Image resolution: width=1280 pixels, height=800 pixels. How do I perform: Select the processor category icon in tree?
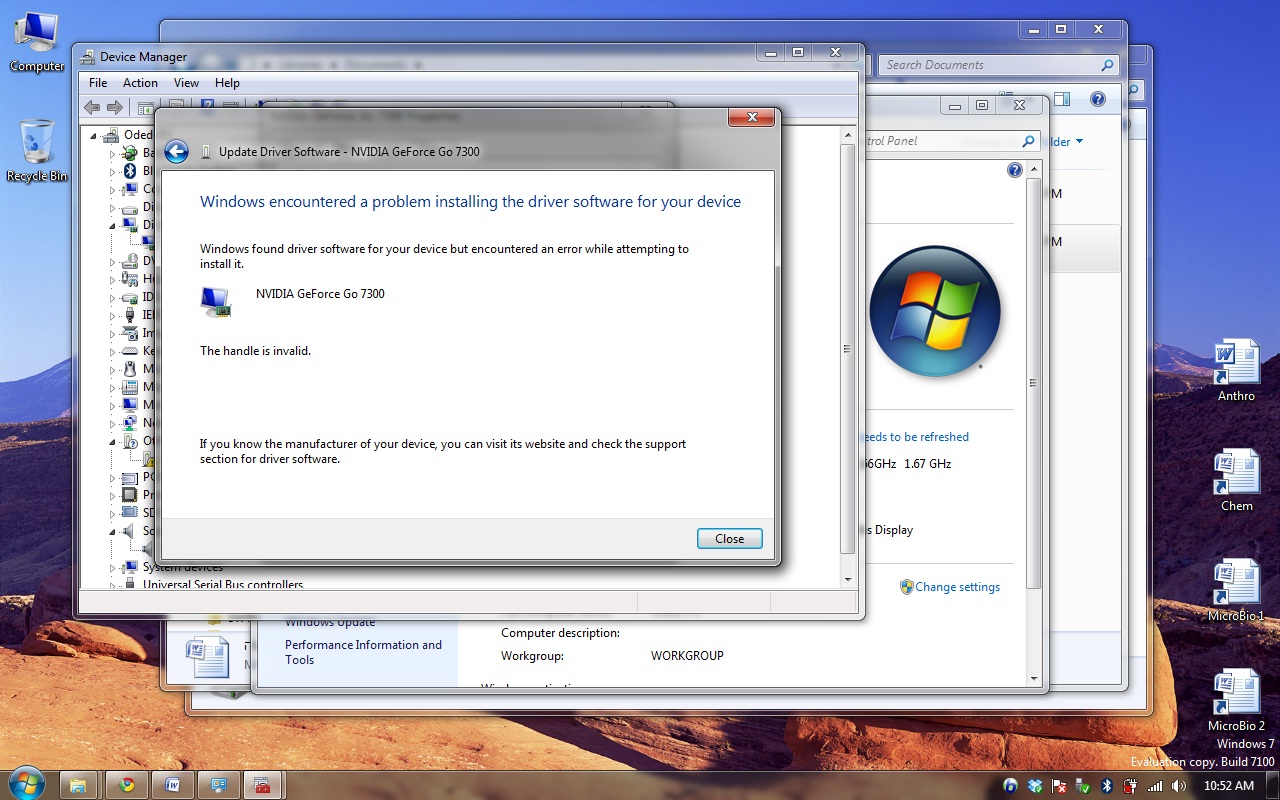click(129, 495)
